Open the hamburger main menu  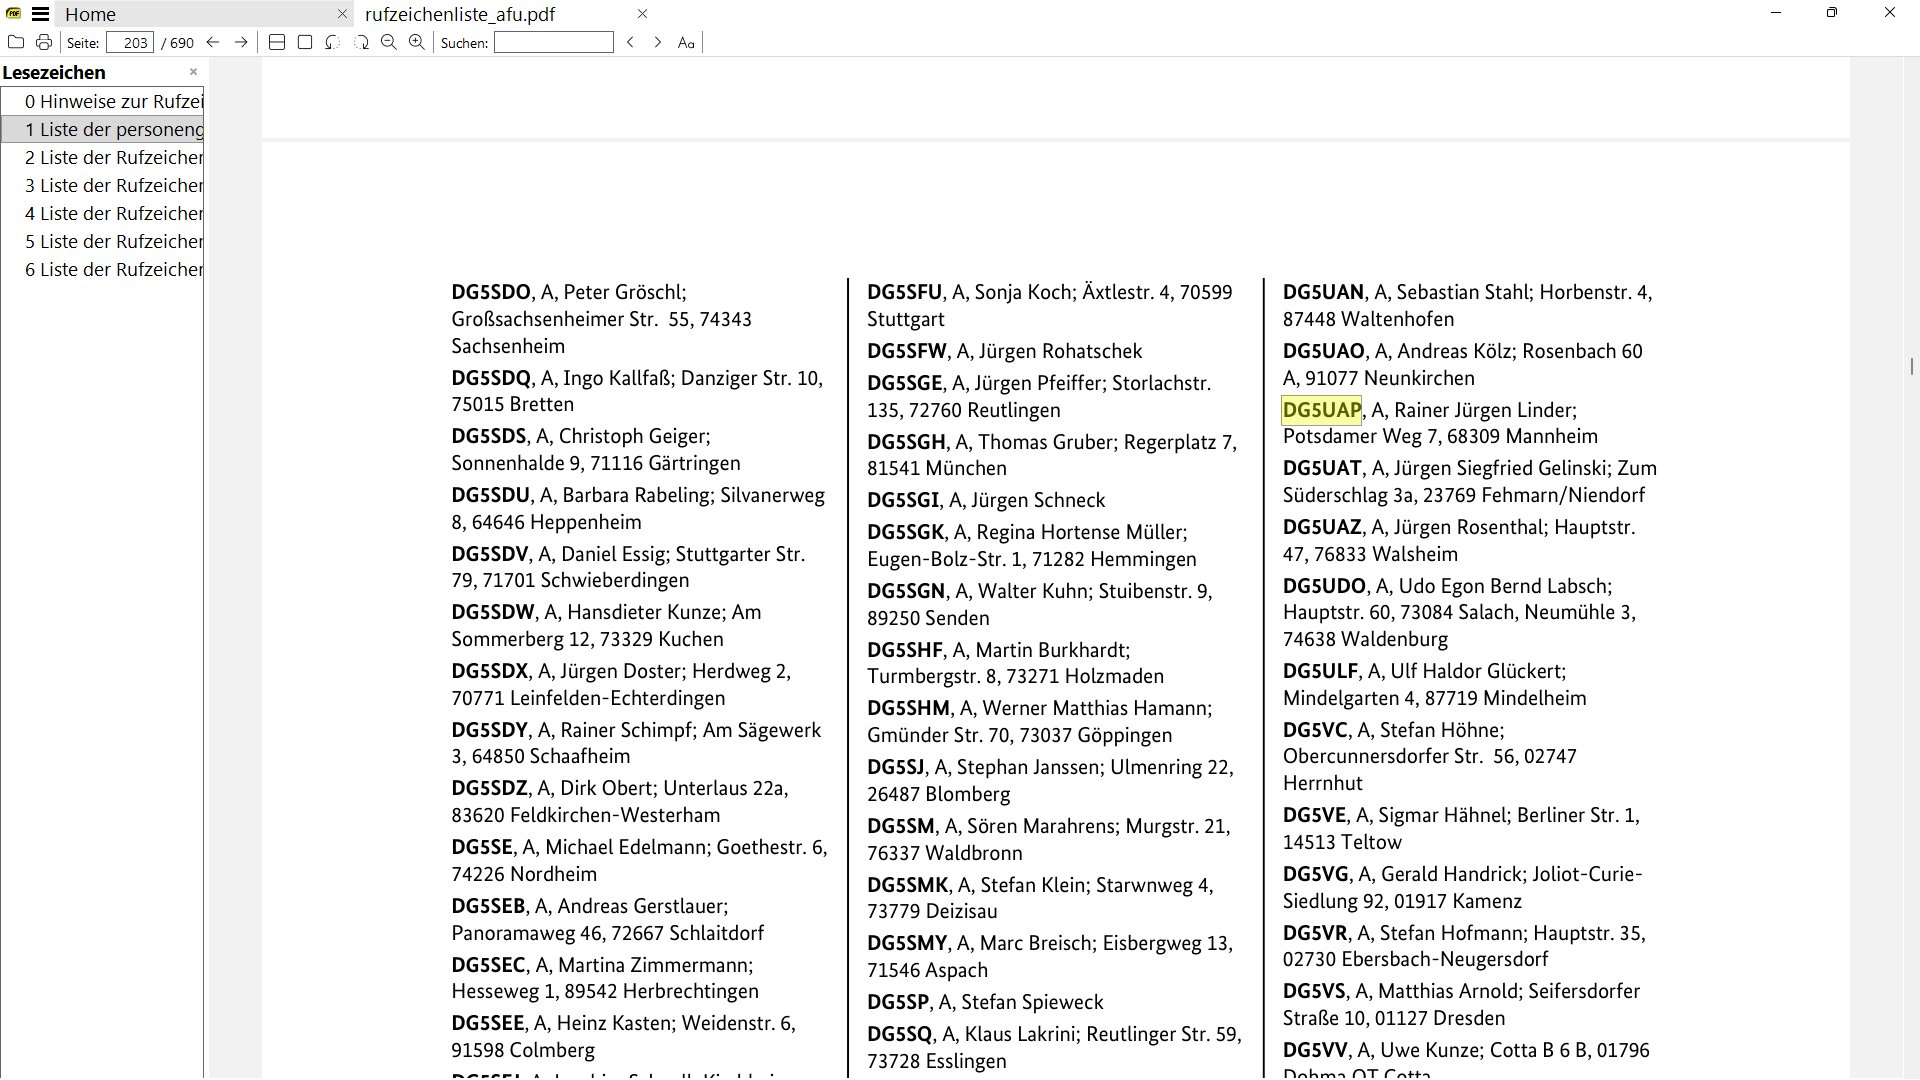40,14
